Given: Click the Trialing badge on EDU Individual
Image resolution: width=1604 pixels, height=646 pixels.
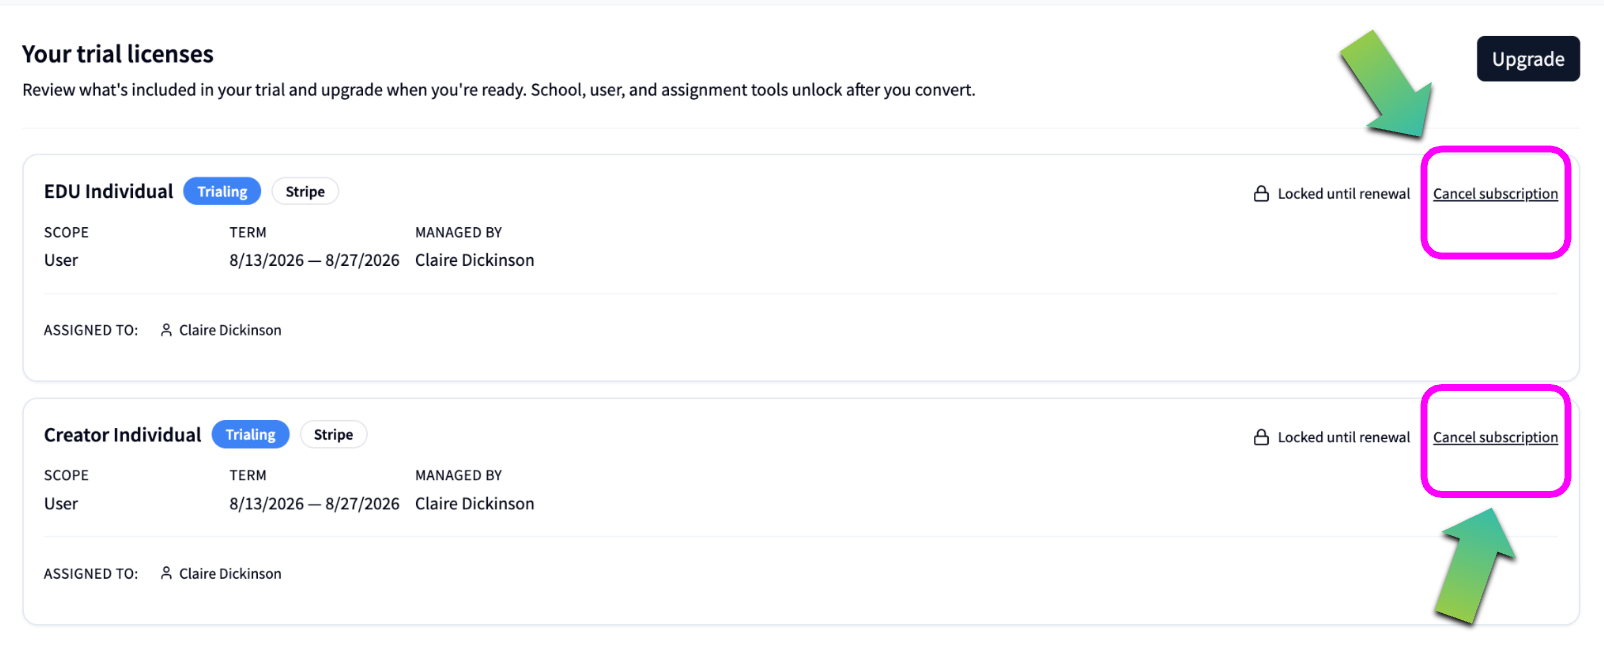Looking at the screenshot, I should (x=222, y=191).
